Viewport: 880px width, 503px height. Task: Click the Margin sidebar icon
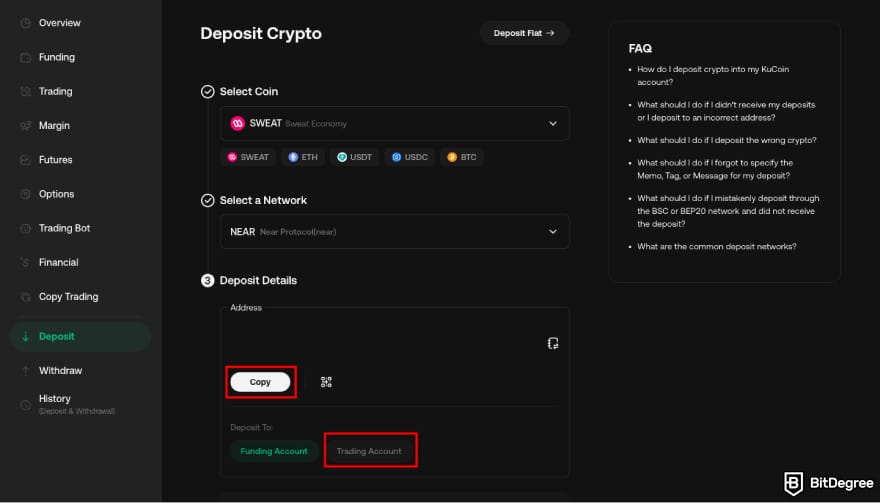[x=26, y=126]
